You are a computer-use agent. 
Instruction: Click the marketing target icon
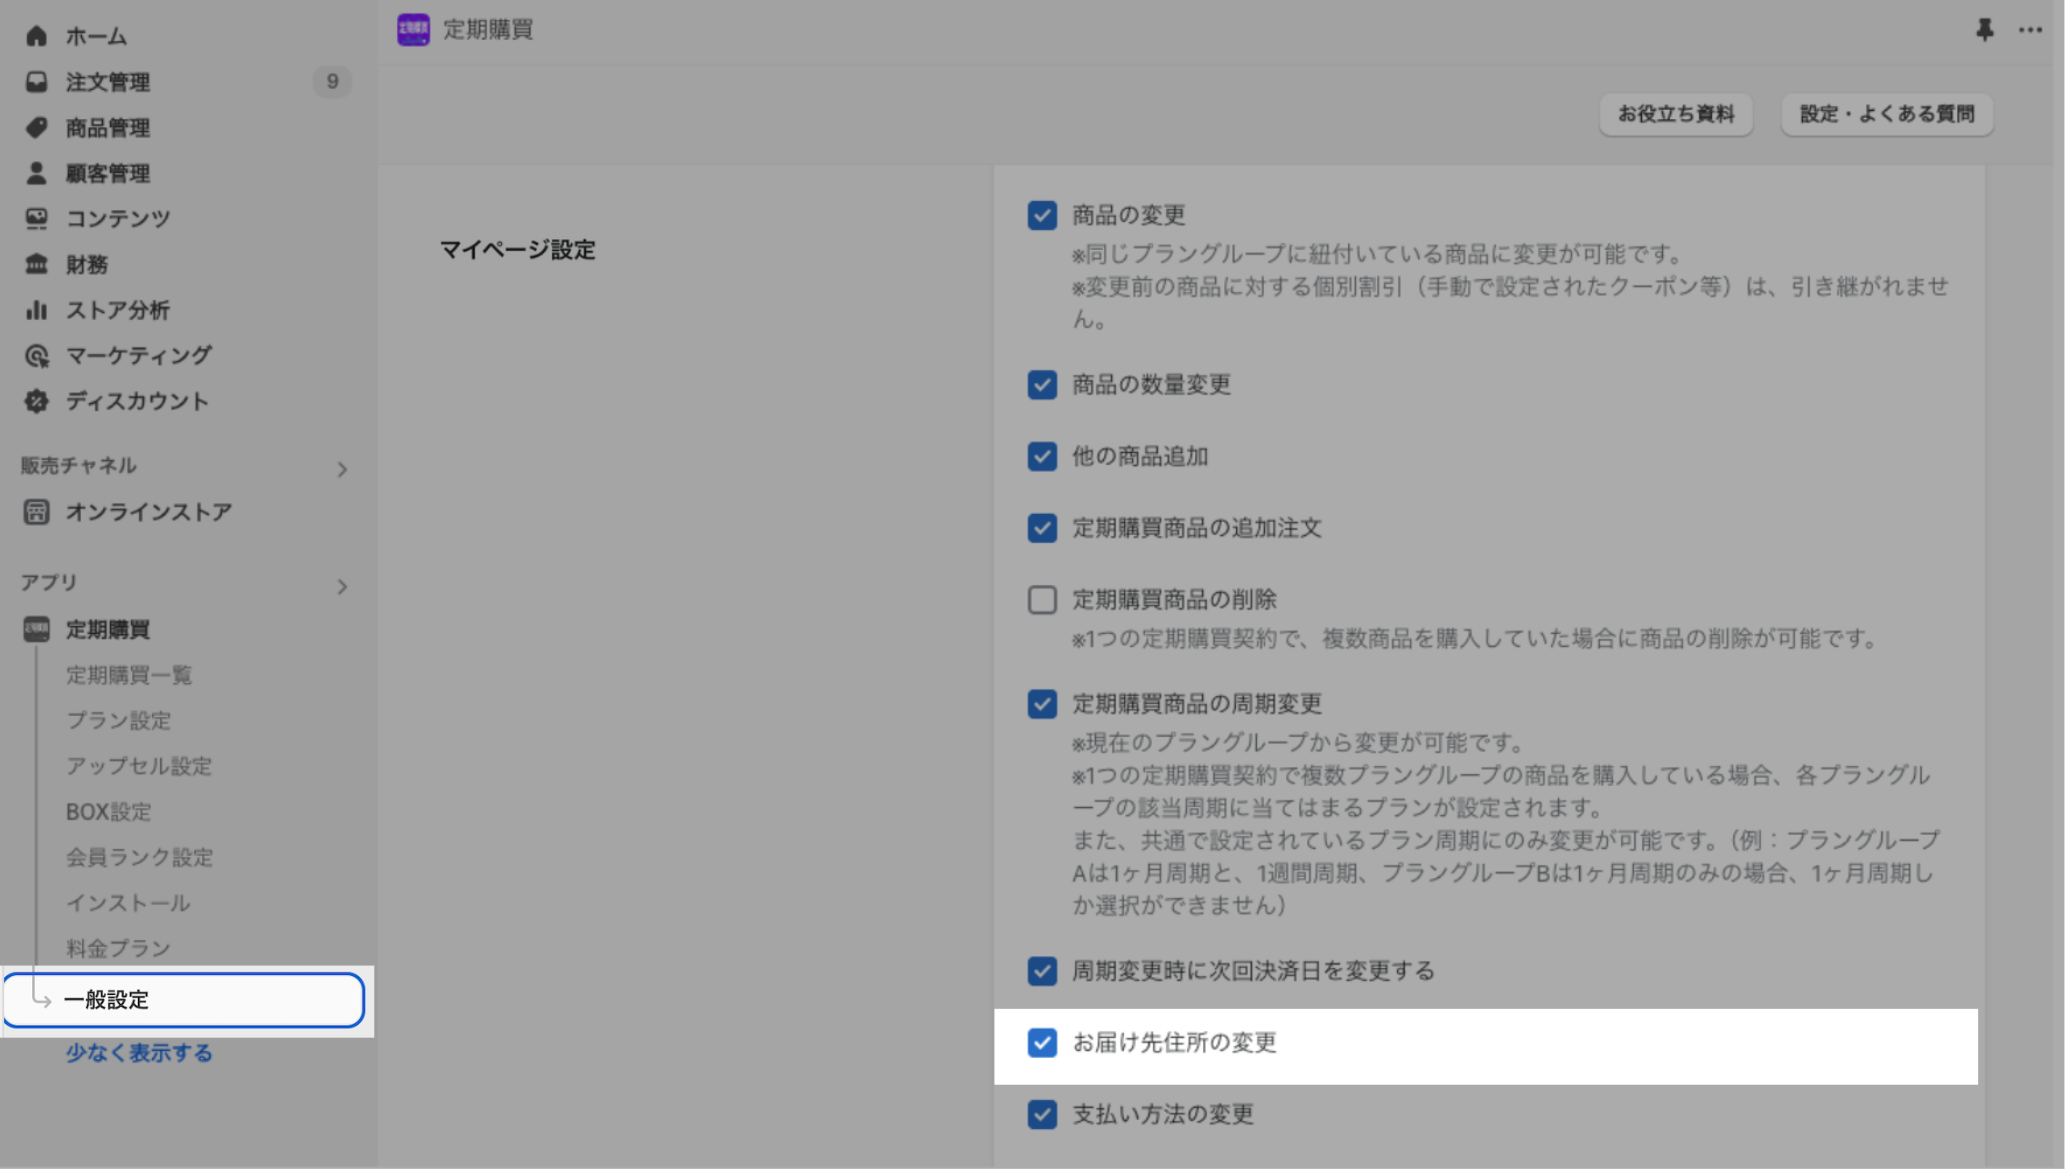[37, 356]
